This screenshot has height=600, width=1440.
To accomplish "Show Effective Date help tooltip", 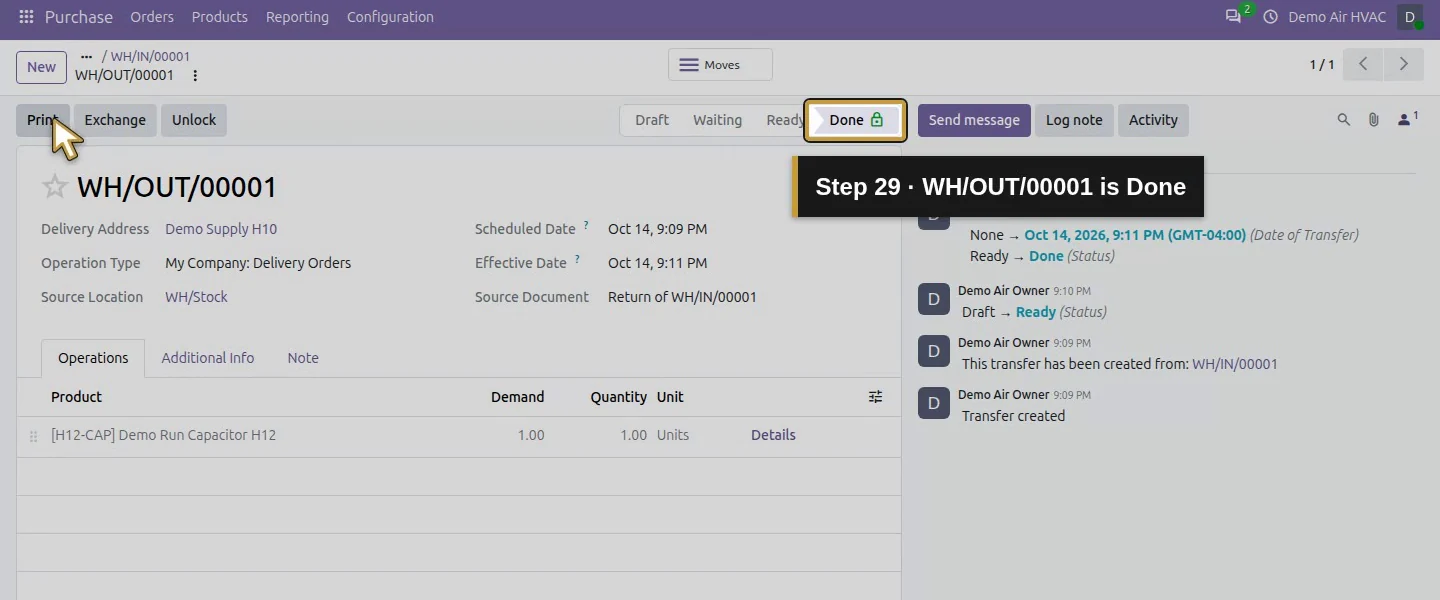I will [577, 259].
